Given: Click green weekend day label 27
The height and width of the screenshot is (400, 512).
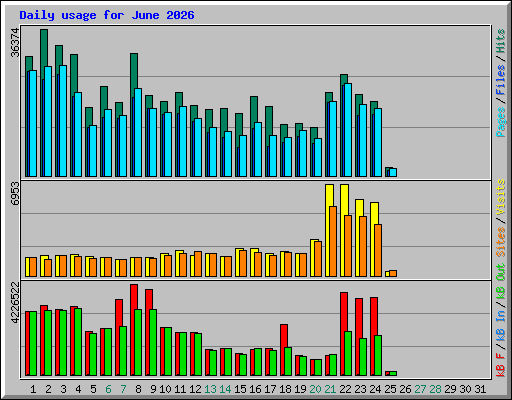Looking at the screenshot, I should [420, 389].
